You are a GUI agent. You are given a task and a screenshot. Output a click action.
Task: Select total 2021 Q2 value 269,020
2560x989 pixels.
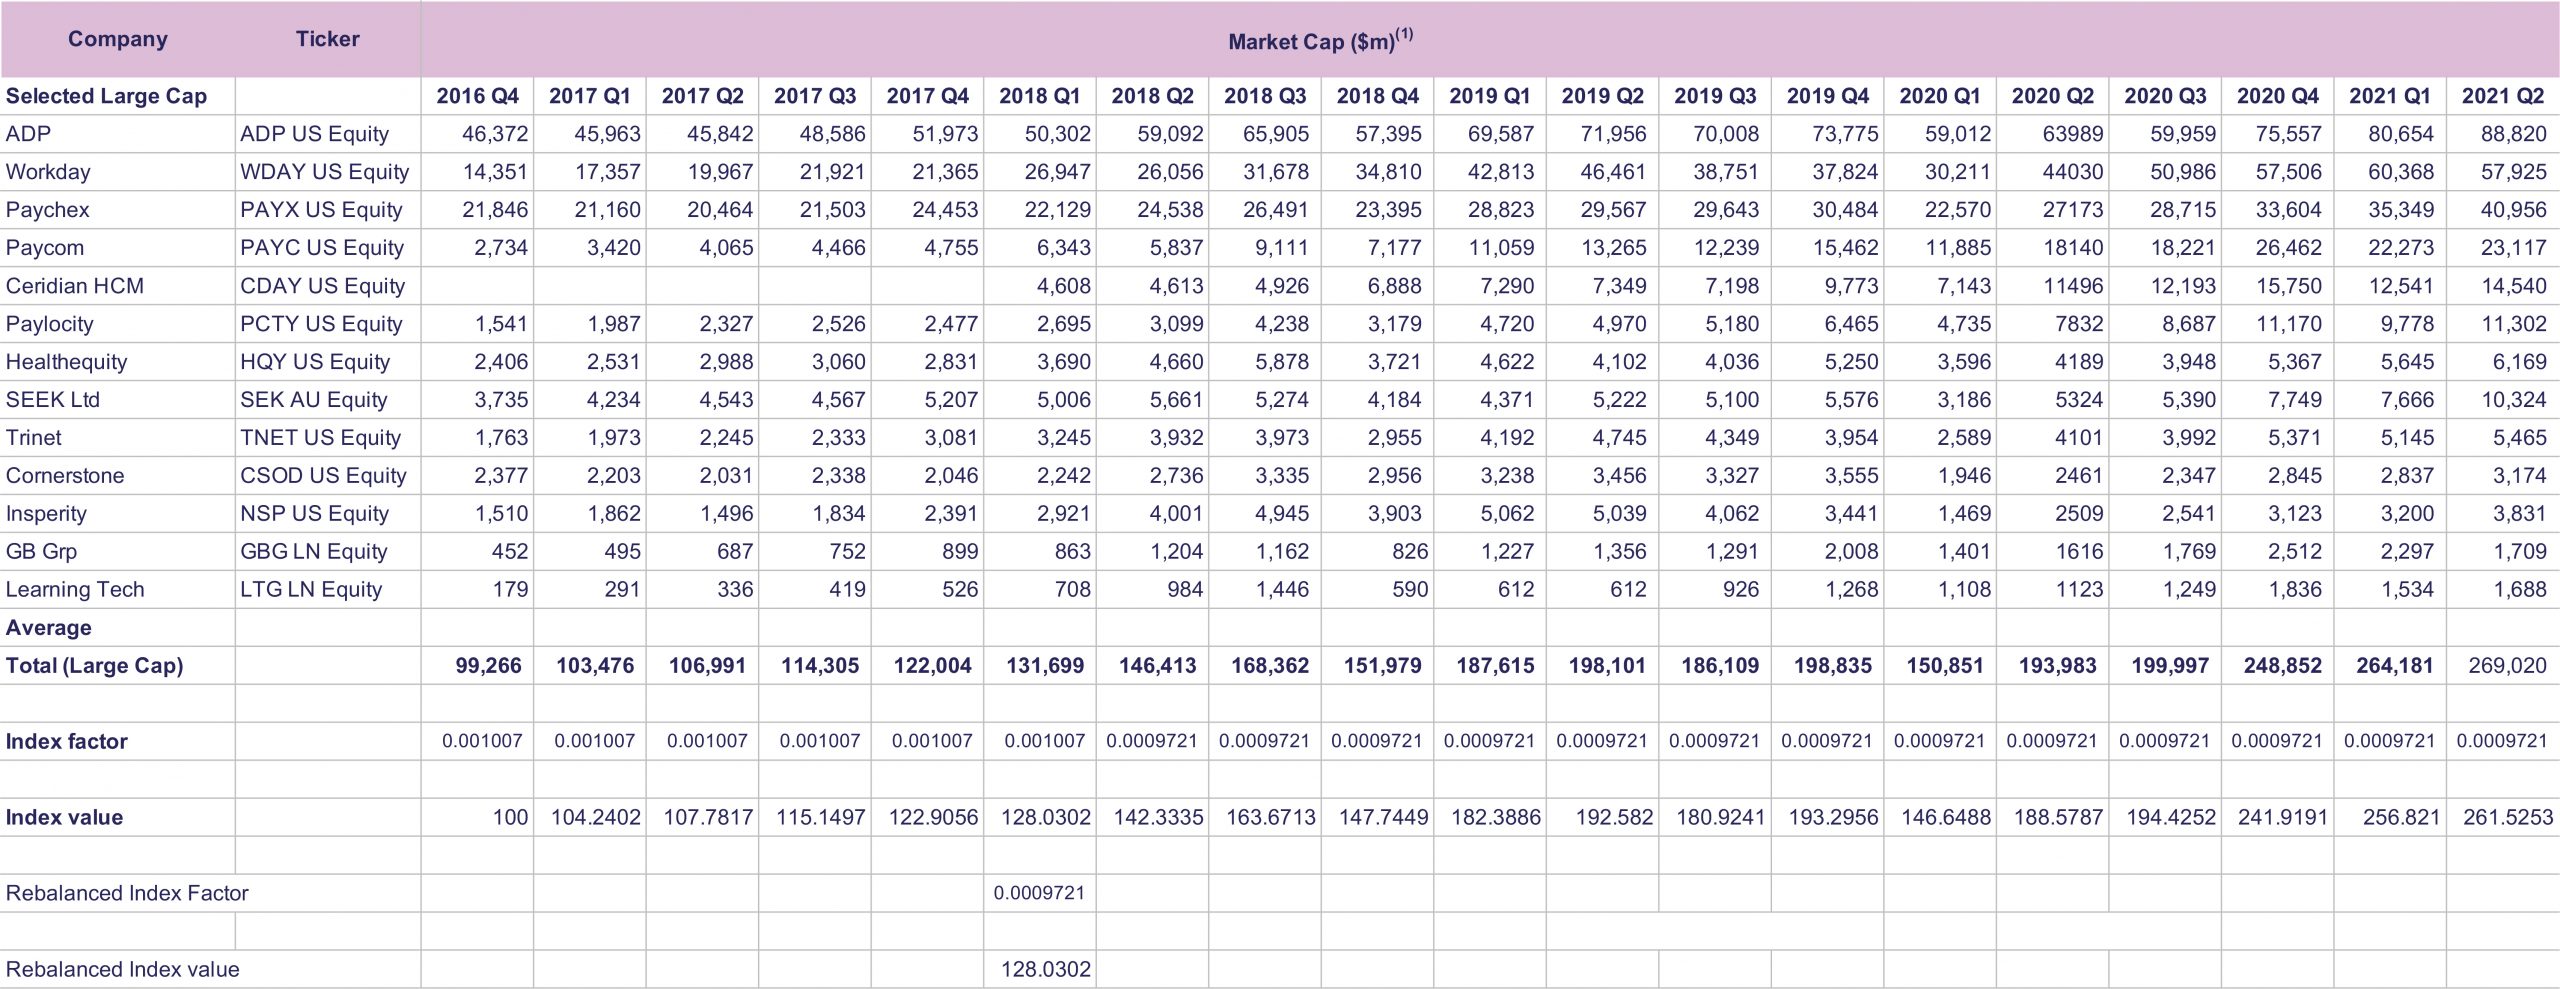tap(2507, 666)
